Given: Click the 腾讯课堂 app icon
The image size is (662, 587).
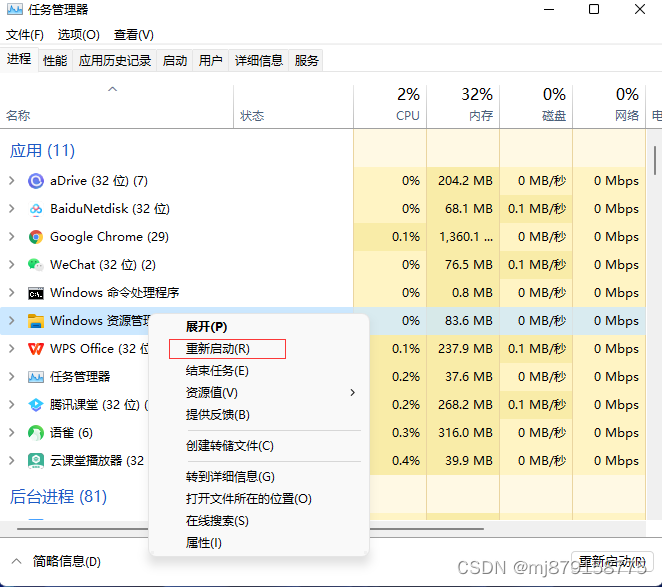Looking at the screenshot, I should (36, 405).
